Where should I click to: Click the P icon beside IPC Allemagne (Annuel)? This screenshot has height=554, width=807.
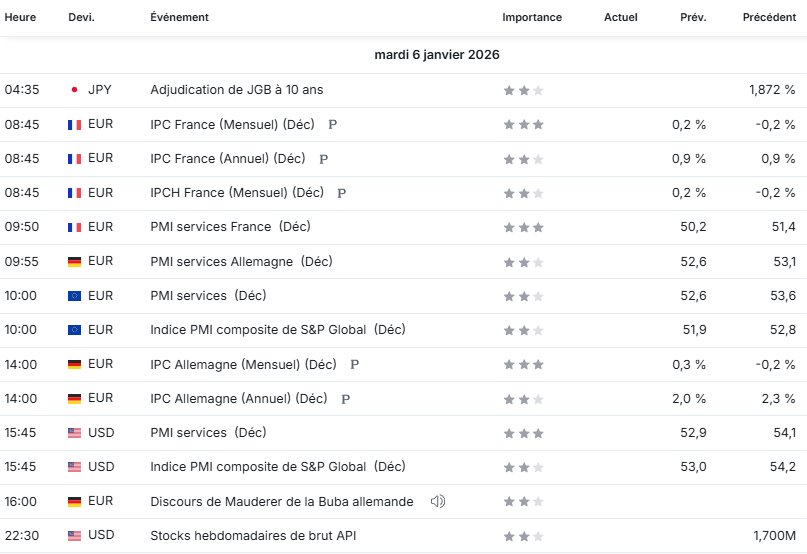[345, 399]
